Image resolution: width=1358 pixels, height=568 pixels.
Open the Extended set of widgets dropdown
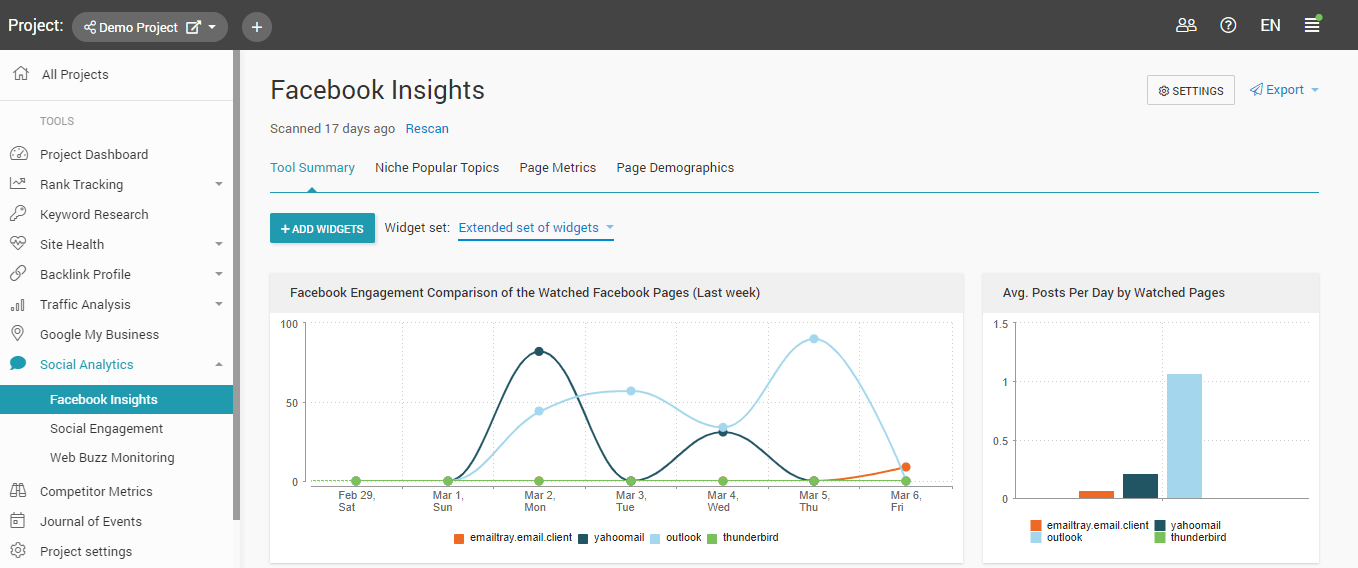(535, 228)
